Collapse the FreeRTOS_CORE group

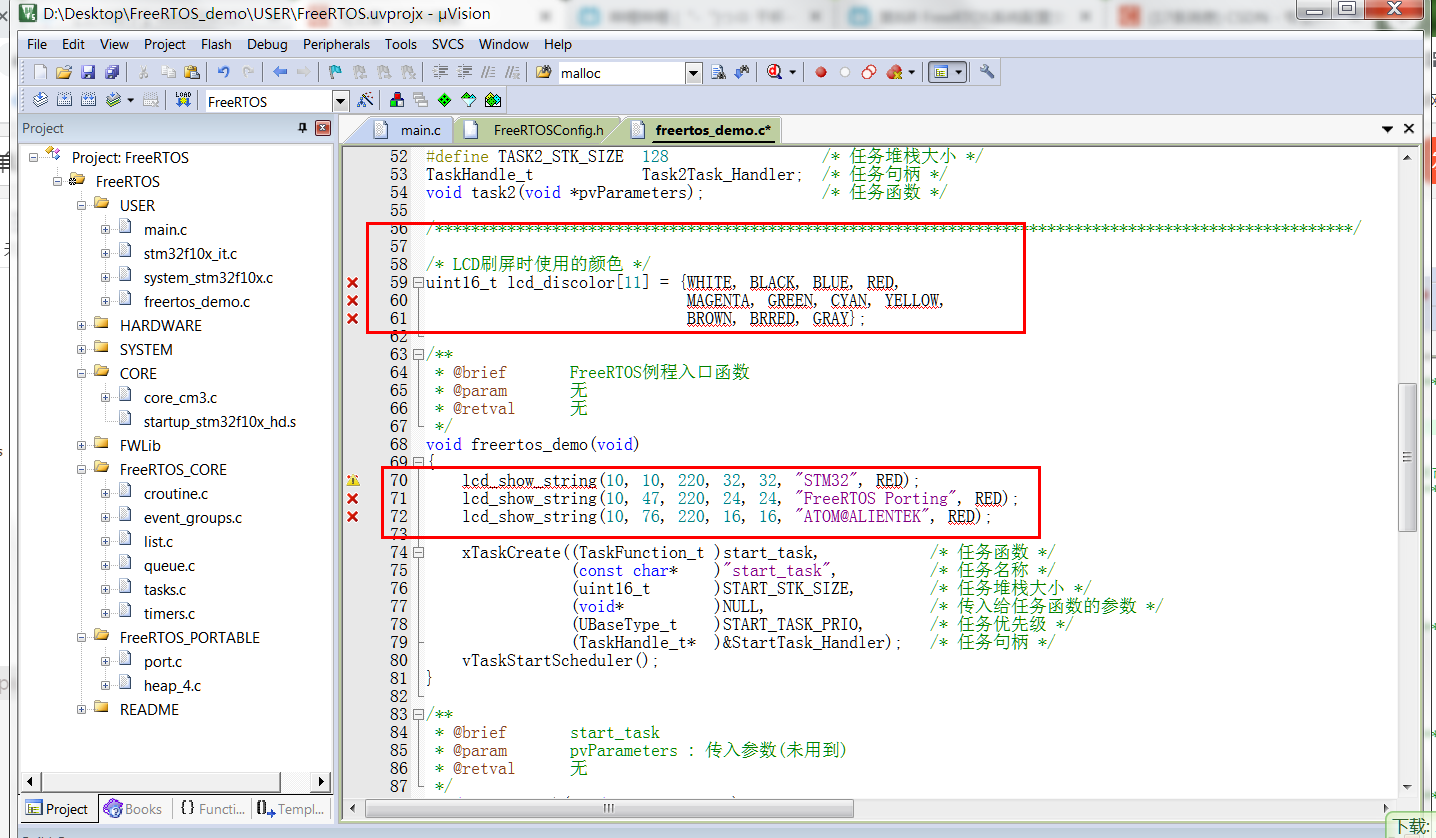pos(82,469)
